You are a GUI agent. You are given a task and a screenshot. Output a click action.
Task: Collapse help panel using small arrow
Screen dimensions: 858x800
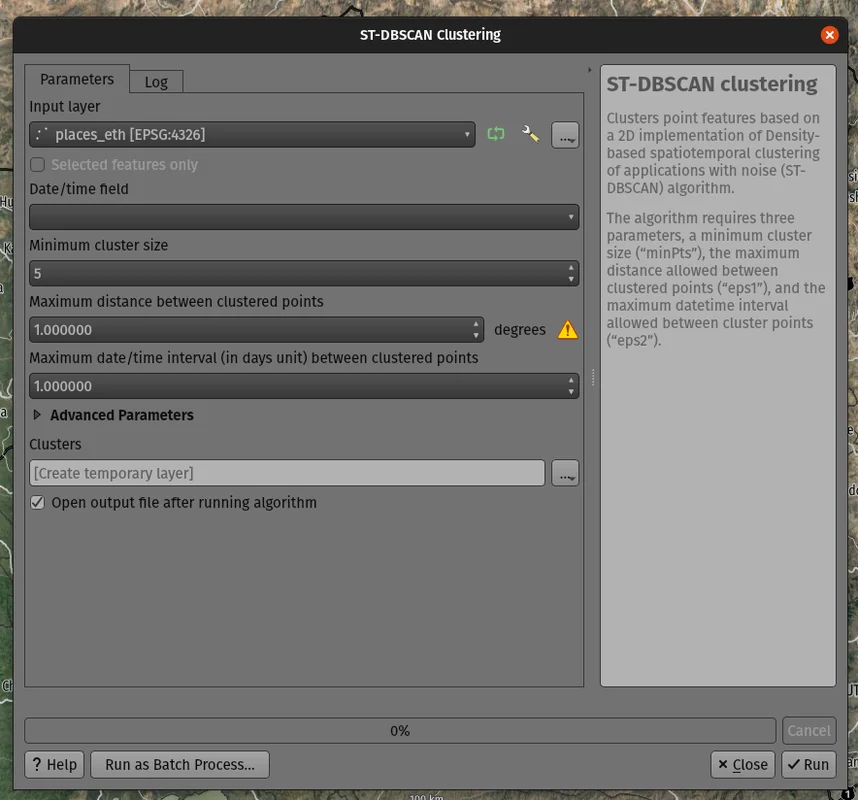tap(589, 70)
